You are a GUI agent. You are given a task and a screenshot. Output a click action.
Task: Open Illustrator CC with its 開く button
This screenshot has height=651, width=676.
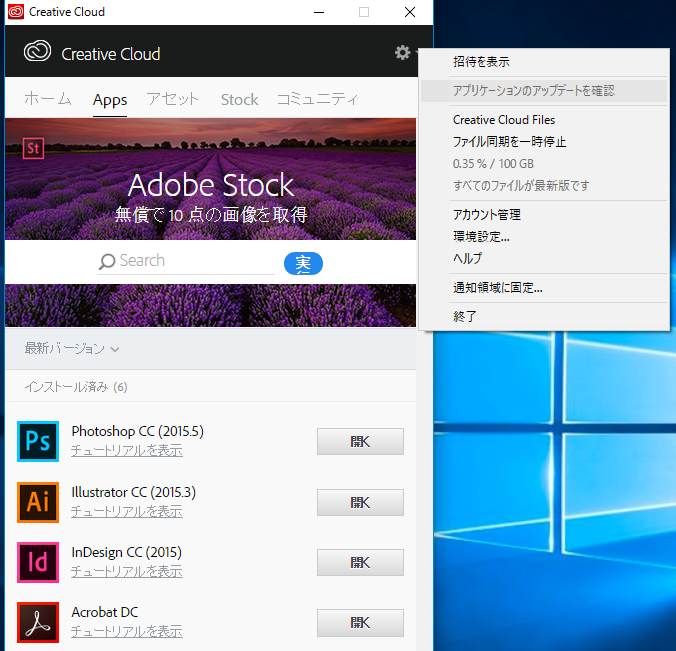point(360,502)
